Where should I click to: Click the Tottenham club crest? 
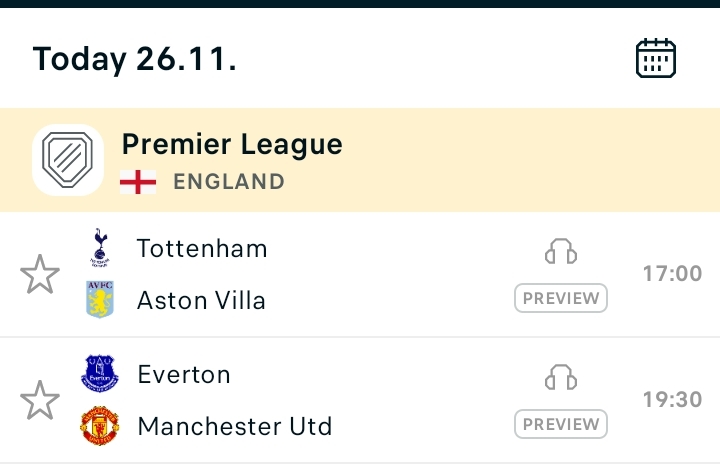point(100,248)
